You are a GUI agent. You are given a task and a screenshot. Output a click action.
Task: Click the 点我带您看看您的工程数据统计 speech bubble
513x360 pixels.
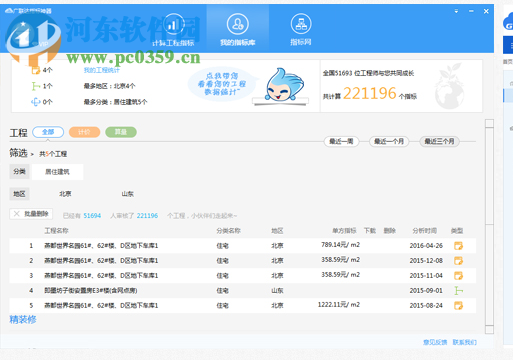pos(222,84)
